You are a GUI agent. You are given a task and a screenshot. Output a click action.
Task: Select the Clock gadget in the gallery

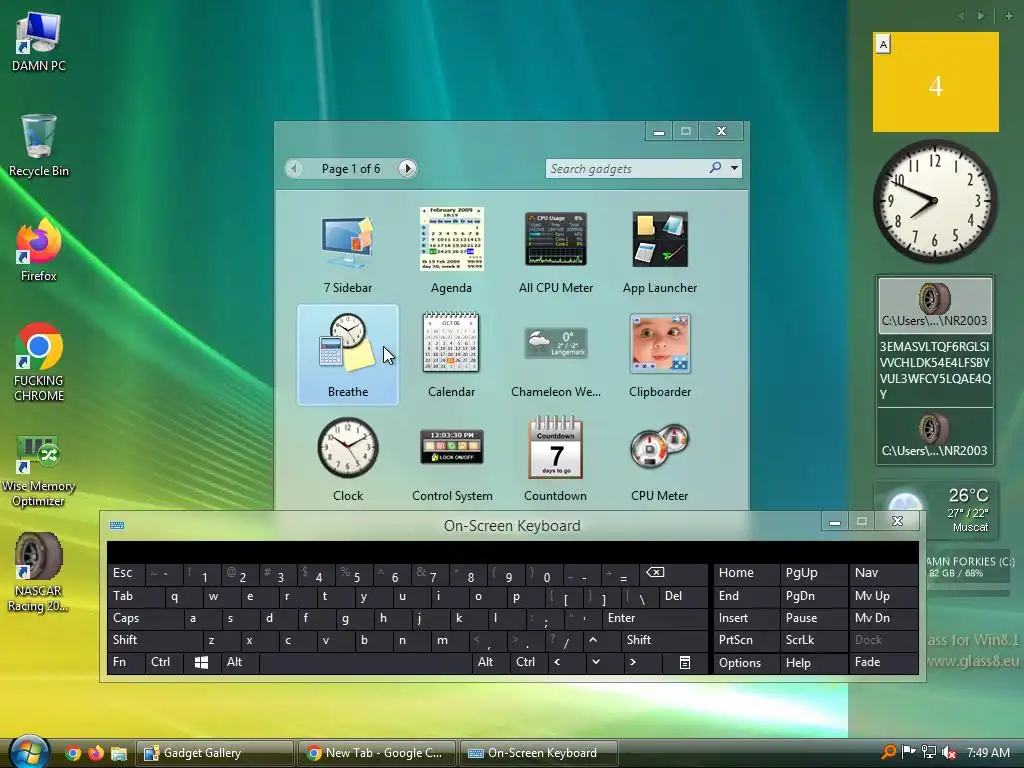(x=347, y=459)
